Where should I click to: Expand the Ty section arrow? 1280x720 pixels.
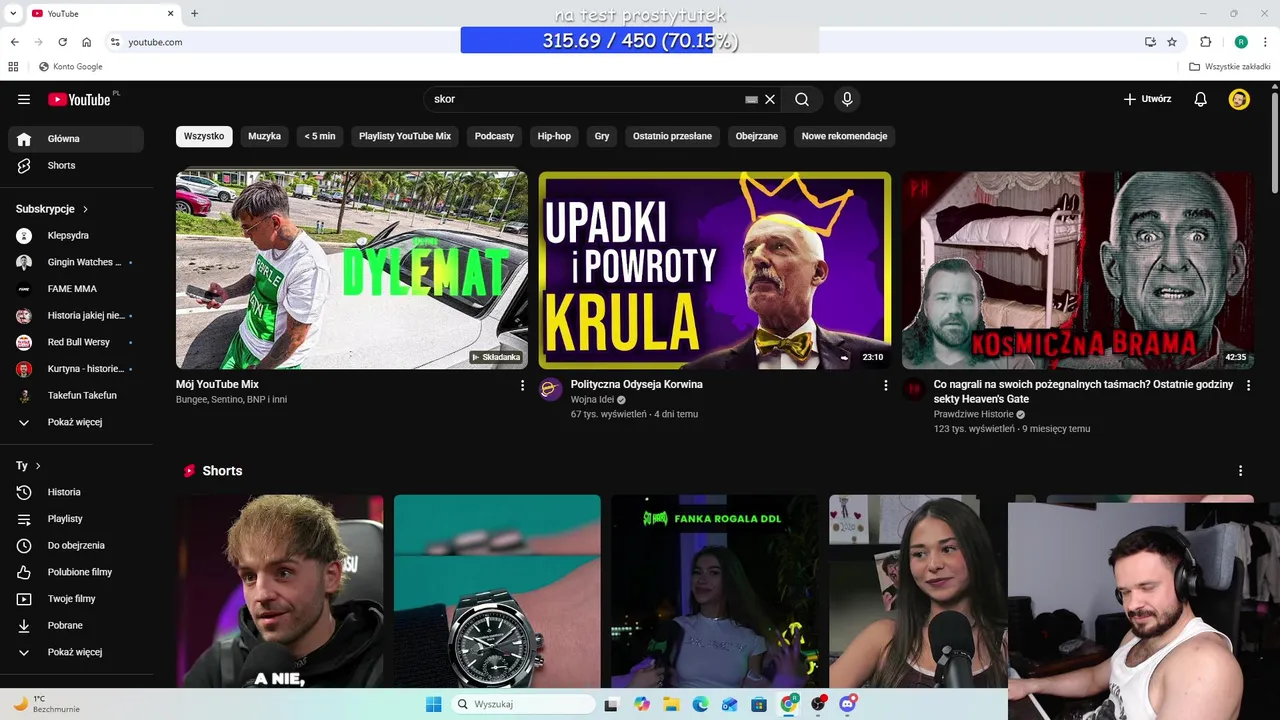coord(38,466)
